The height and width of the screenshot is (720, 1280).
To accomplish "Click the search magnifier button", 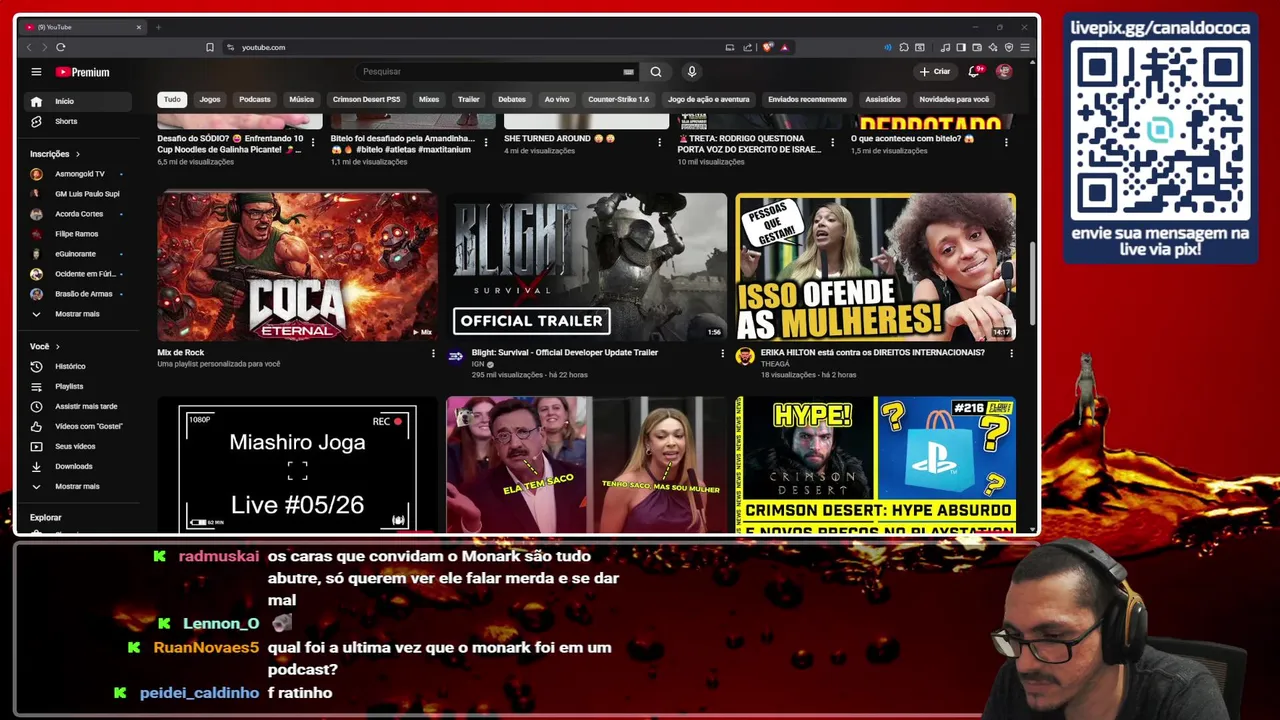I will point(656,72).
